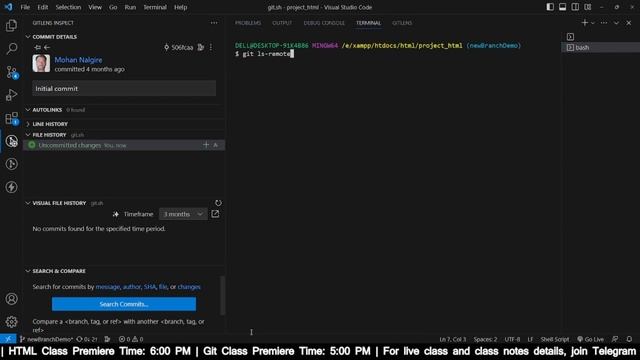Switch to the Problems tab

(x=248, y=23)
